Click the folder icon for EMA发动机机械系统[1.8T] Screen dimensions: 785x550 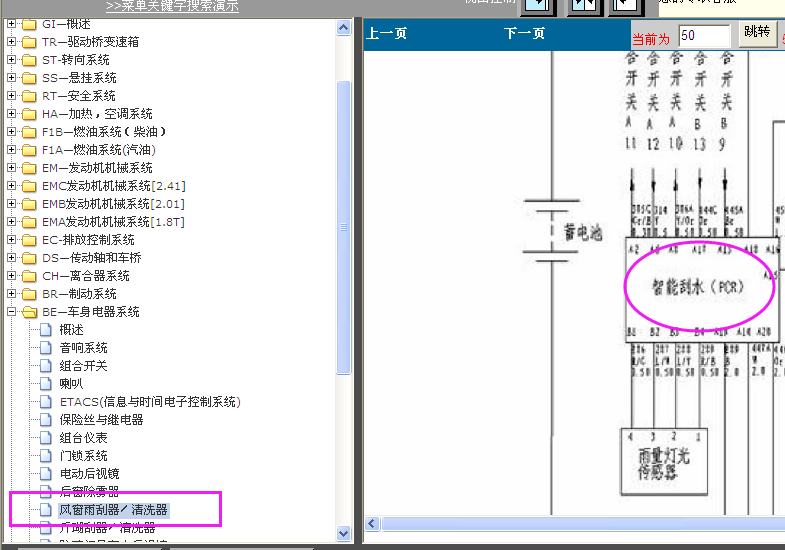coord(29,222)
